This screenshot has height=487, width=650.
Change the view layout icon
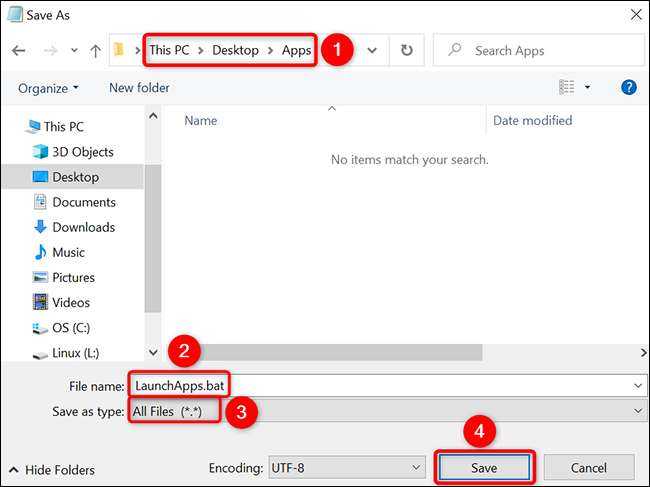pyautogui.click(x=567, y=87)
